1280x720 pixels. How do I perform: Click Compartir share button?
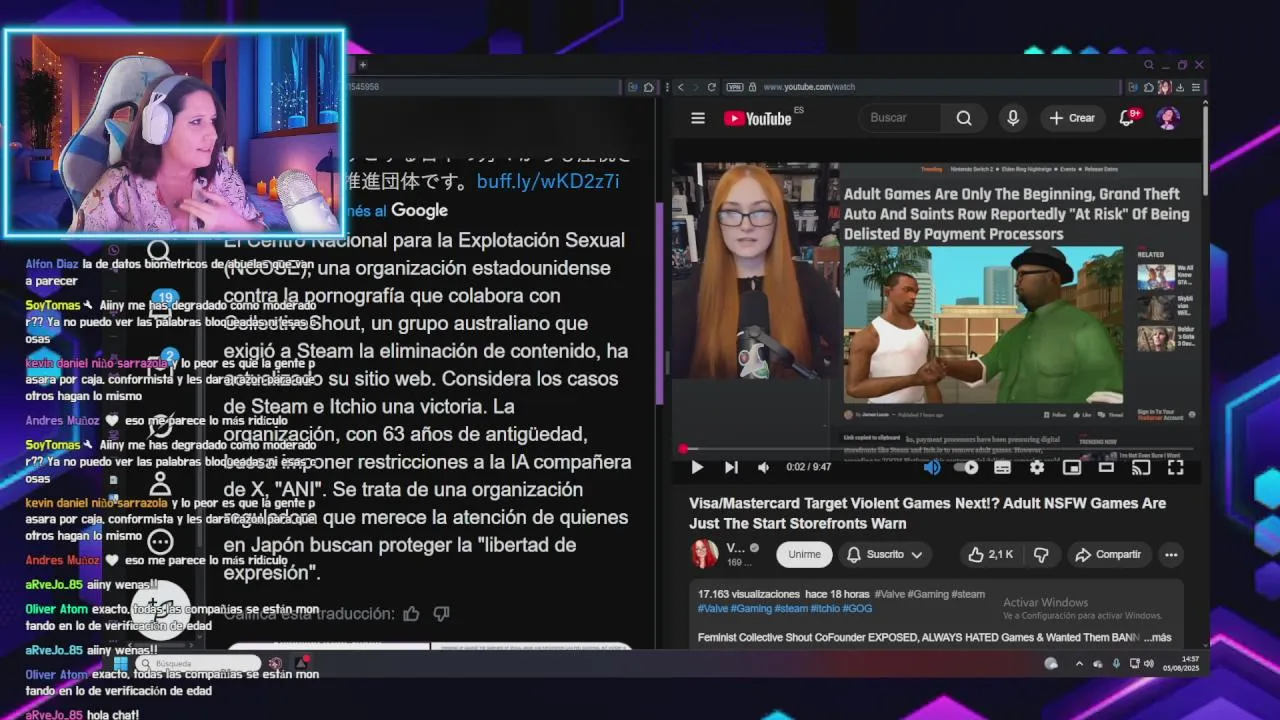click(x=1107, y=554)
